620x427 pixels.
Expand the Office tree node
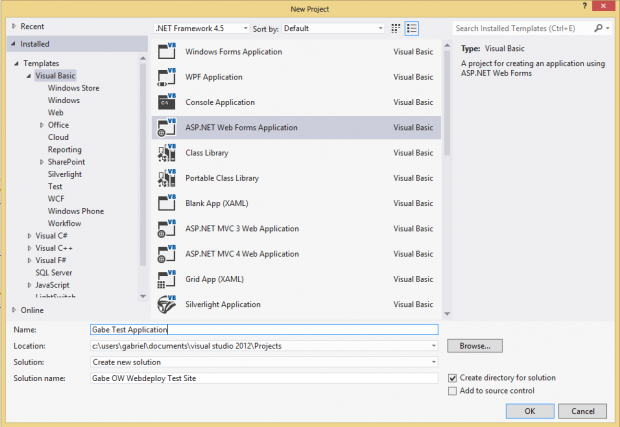coord(42,125)
